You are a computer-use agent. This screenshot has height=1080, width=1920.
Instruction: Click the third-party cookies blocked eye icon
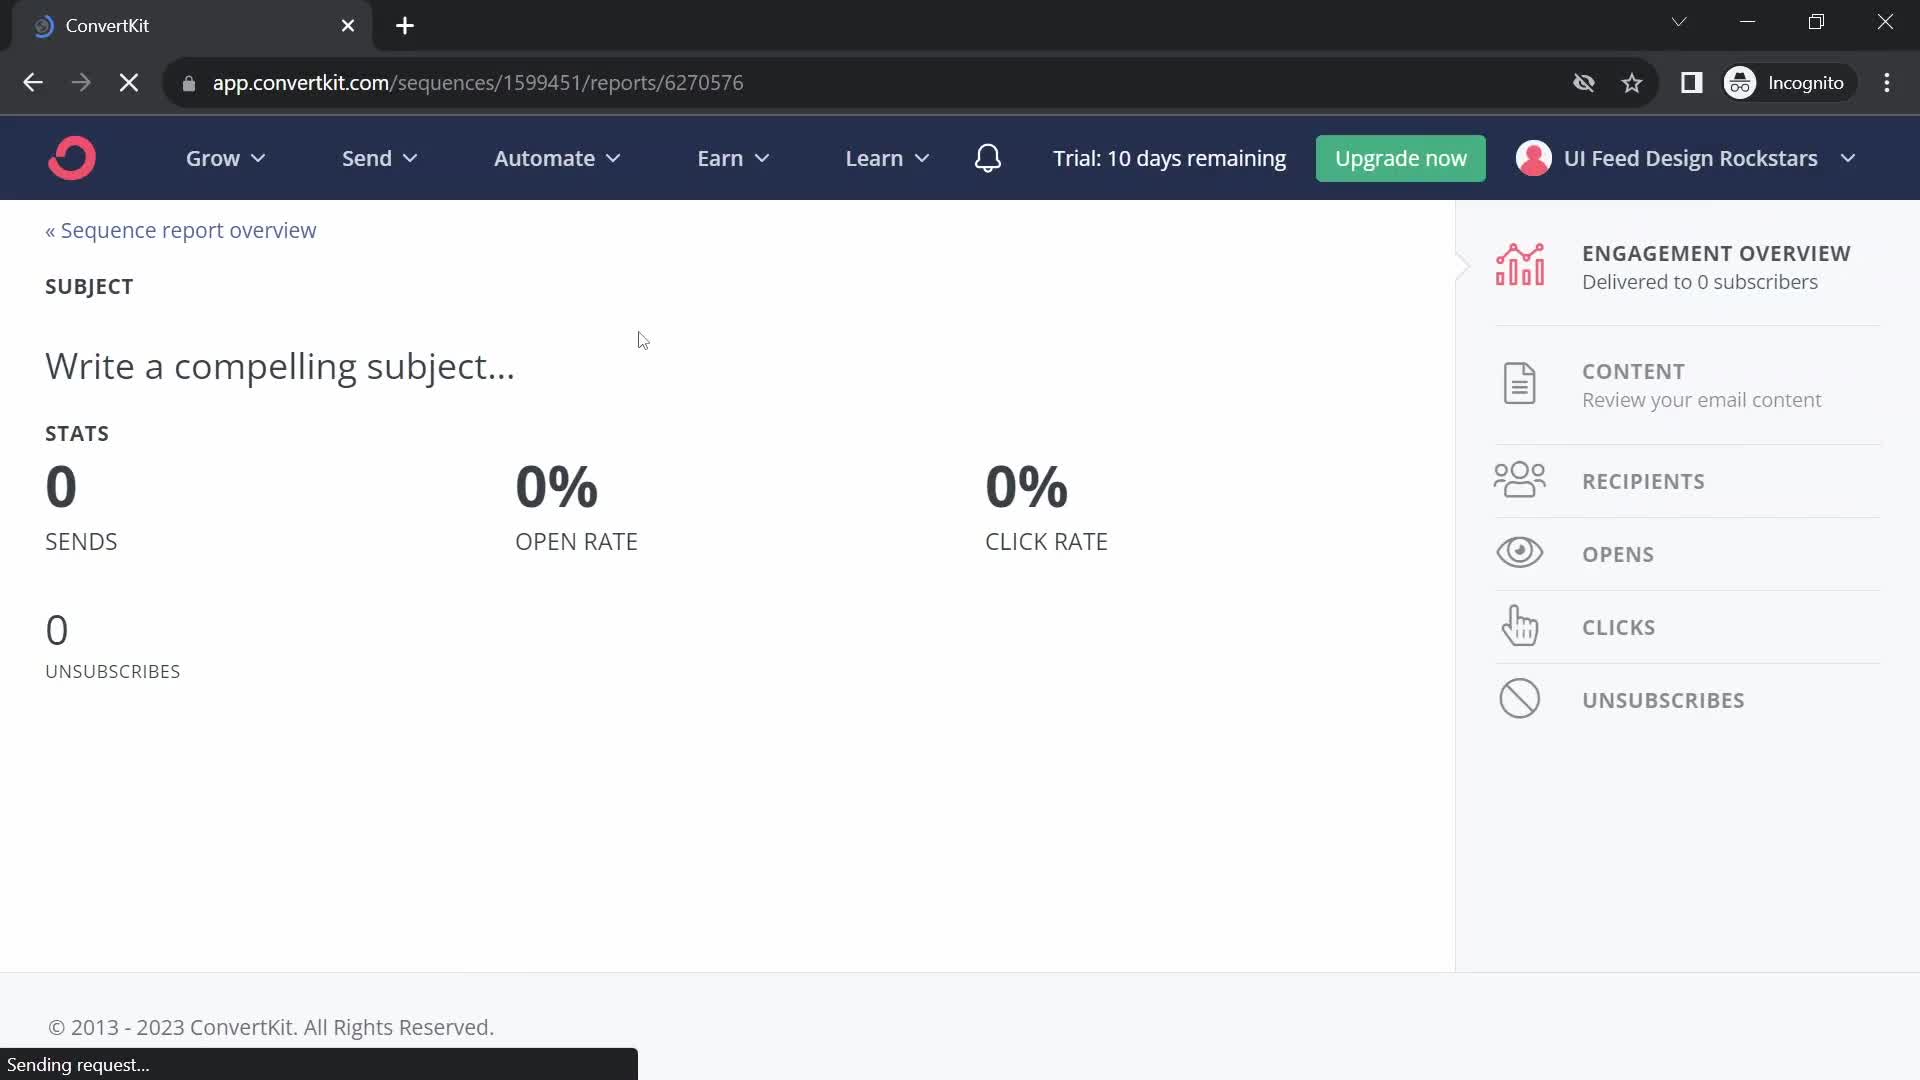coord(1584,83)
